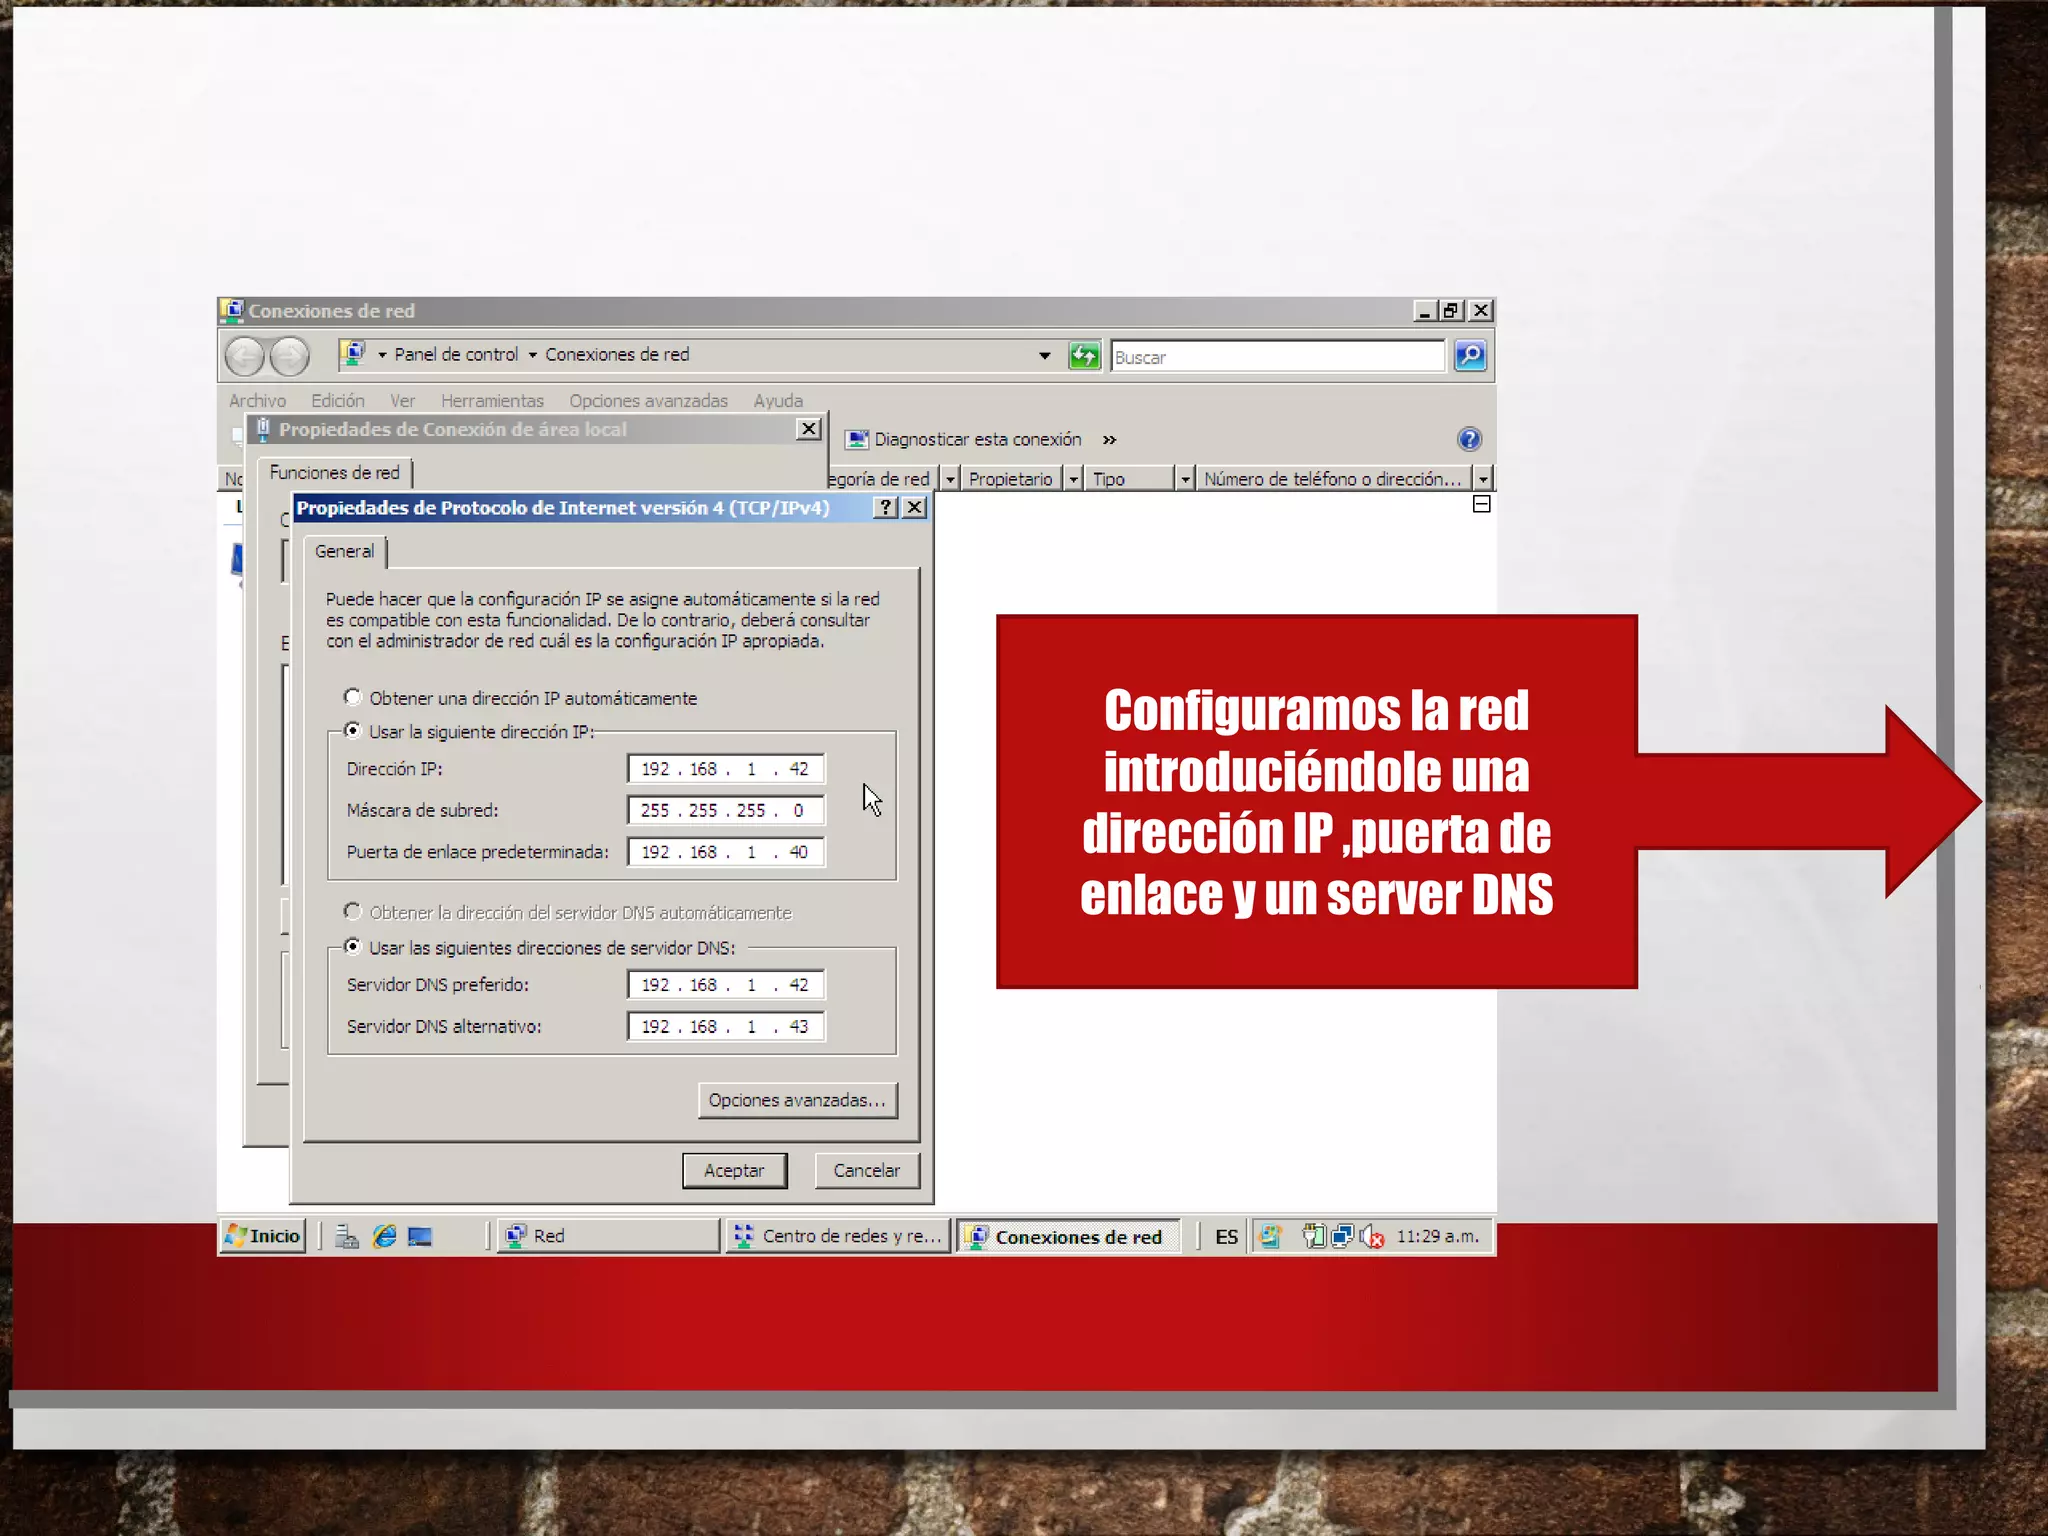Viewport: 2048px width, 1536px height.
Task: Click the Dirección IP field
Action: [726, 769]
